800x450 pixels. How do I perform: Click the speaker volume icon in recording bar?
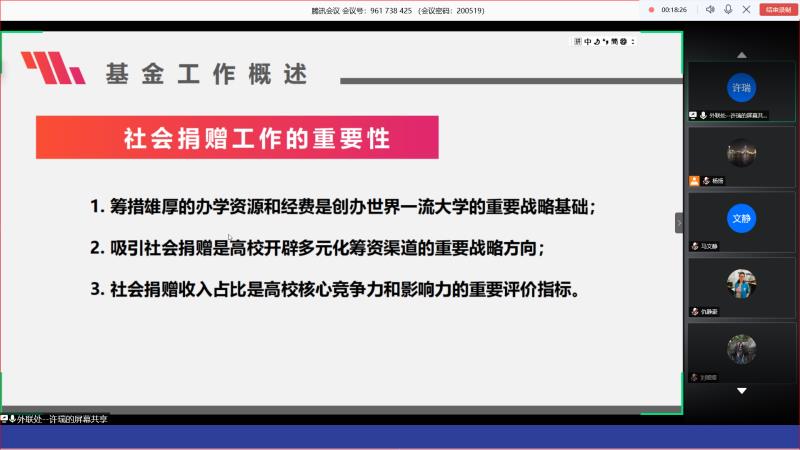[710, 9]
